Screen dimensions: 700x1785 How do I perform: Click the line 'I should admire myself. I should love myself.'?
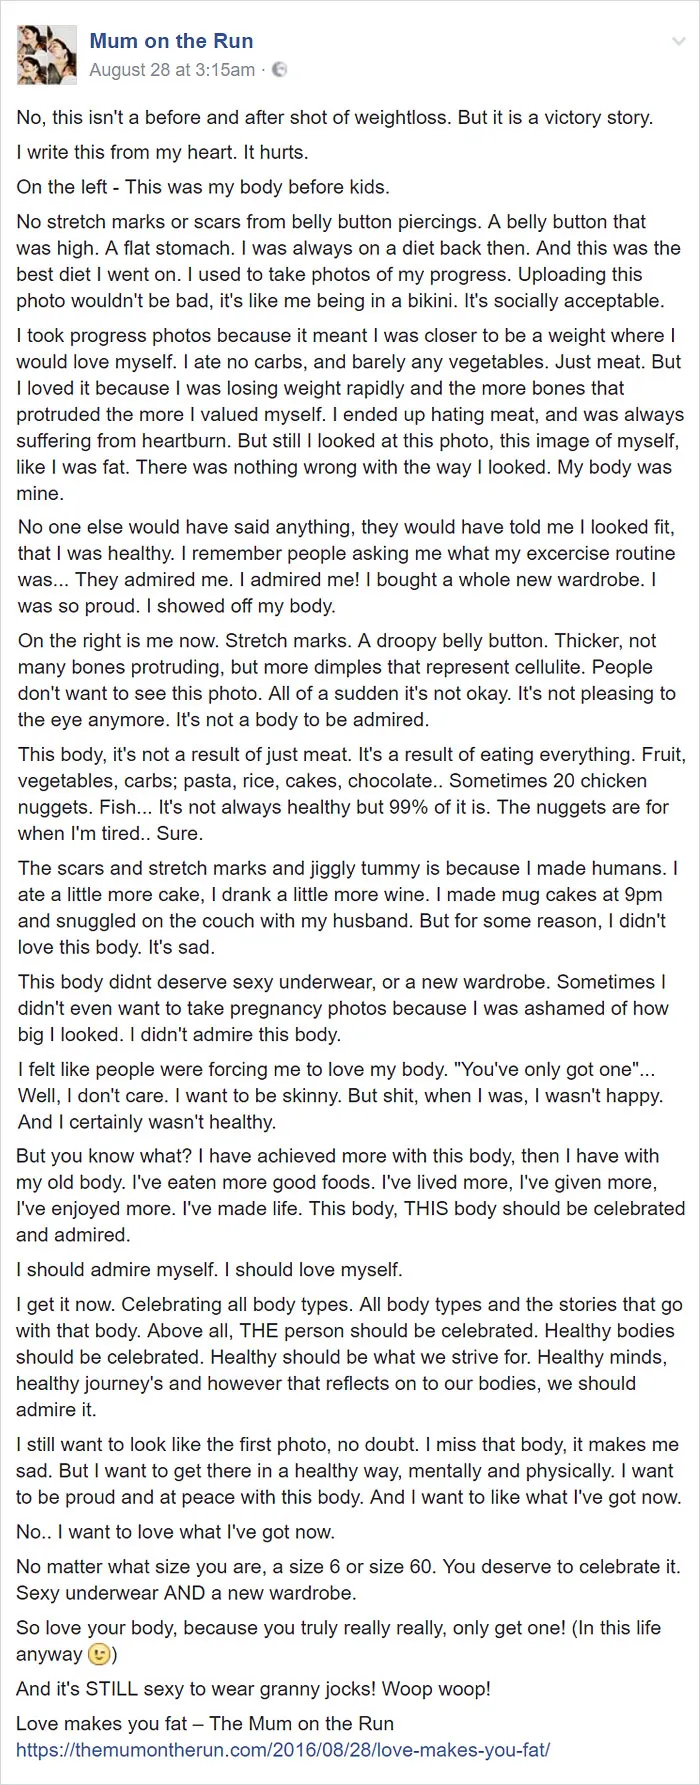(x=209, y=1270)
